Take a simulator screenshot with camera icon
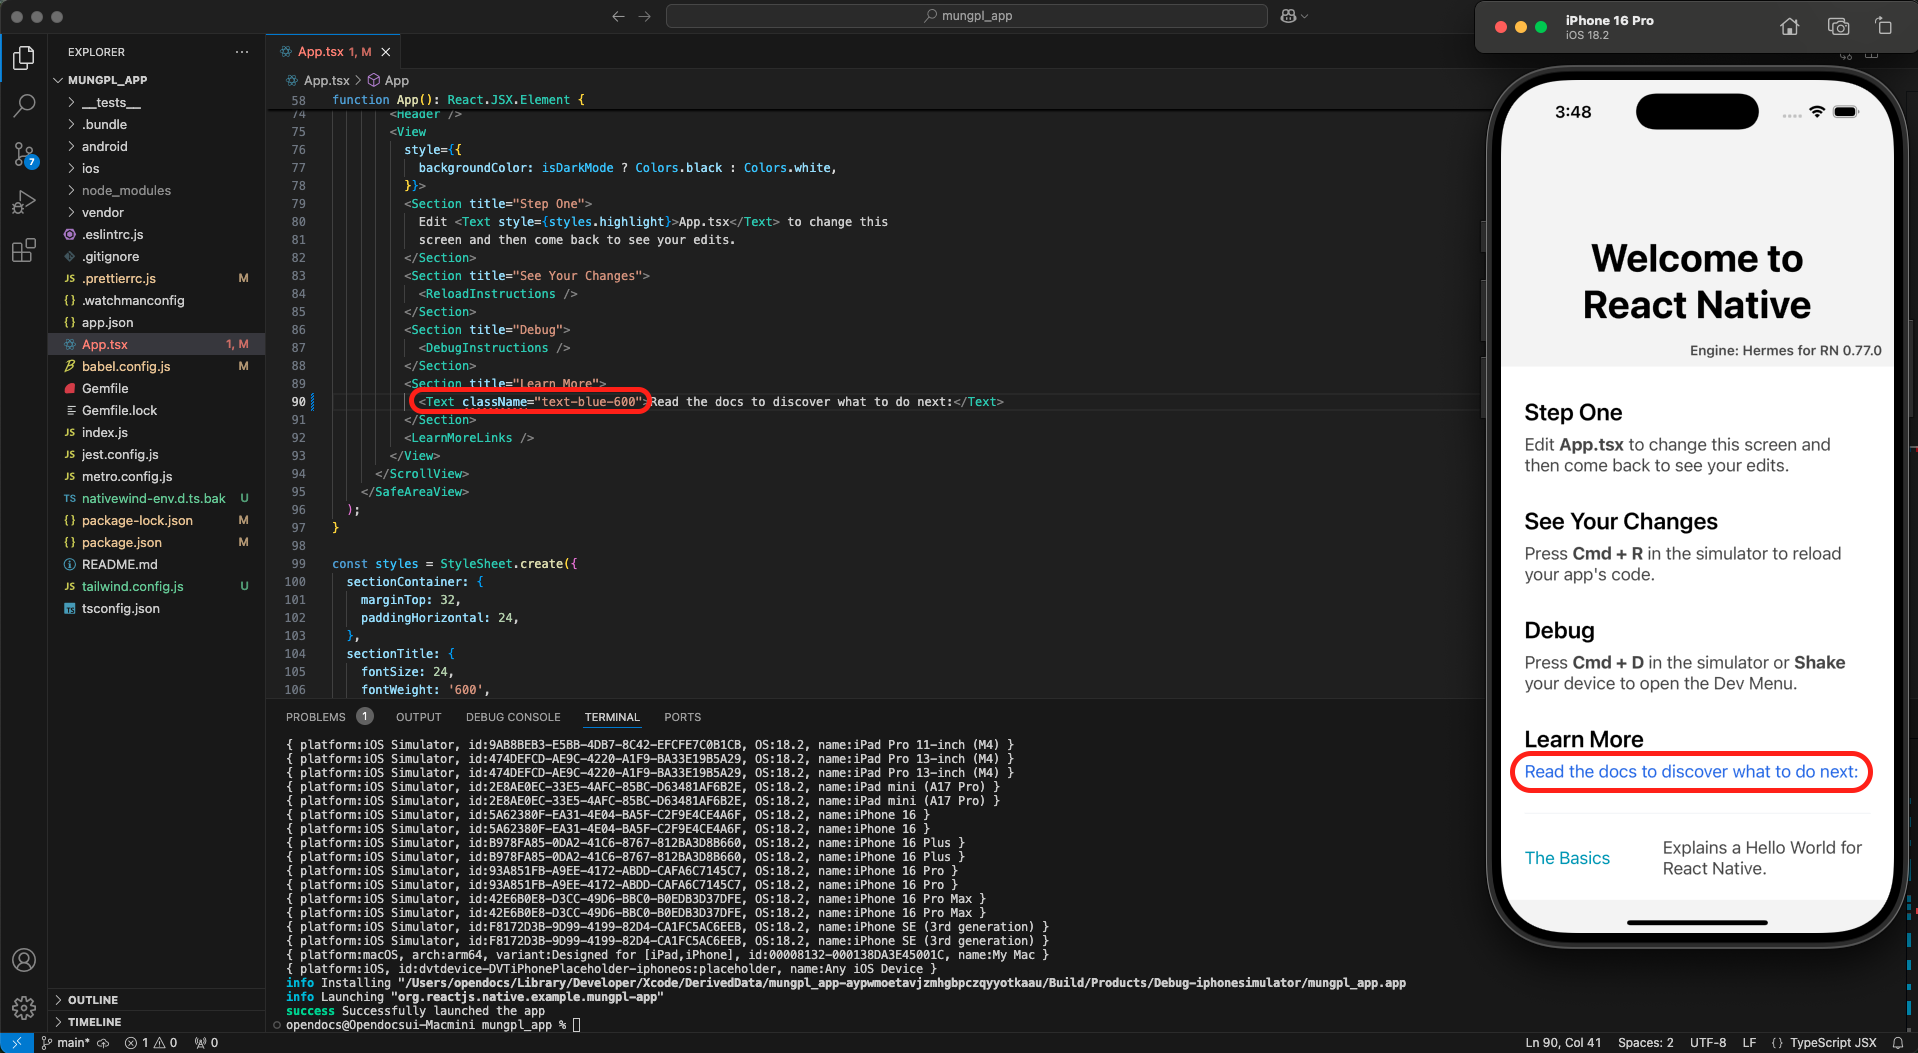Screen dimensions: 1918x1053 point(1838,27)
